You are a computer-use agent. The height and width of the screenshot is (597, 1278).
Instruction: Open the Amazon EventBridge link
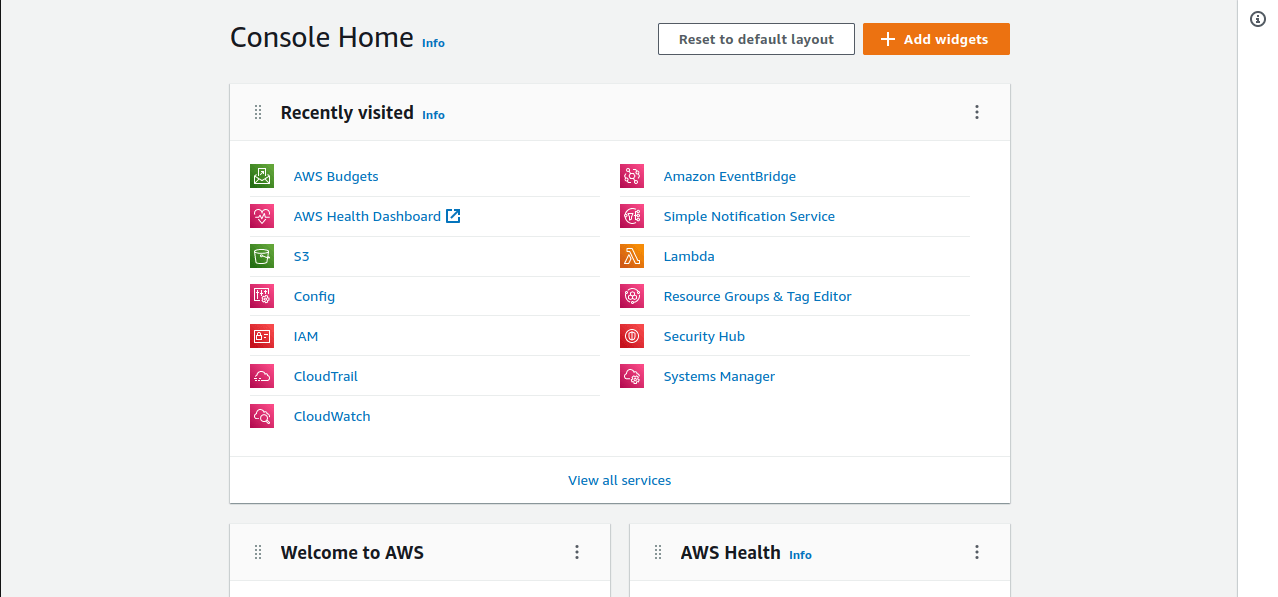[730, 176]
